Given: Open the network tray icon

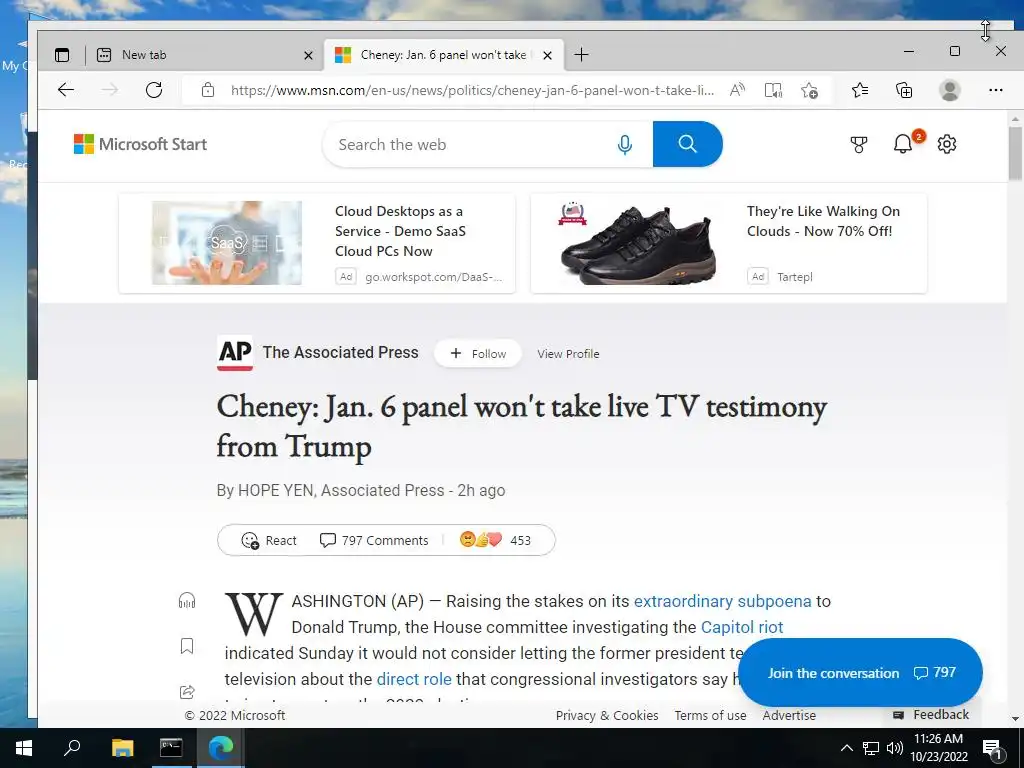Looking at the screenshot, I should [x=871, y=748].
